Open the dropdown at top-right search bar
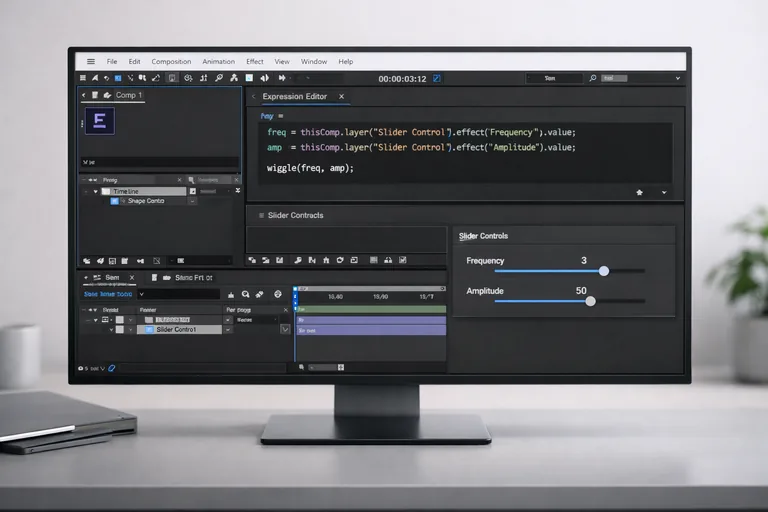This screenshot has width=768, height=512. (677, 78)
